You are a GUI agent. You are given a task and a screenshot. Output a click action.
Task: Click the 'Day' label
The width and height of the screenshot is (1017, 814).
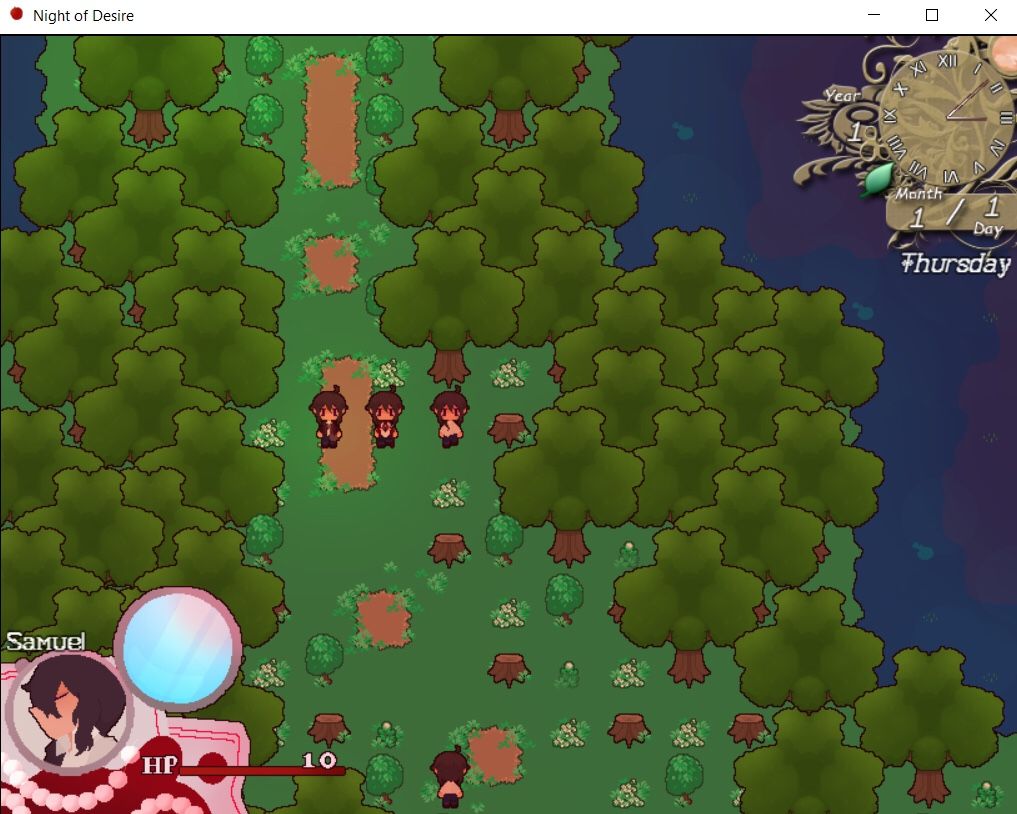988,229
